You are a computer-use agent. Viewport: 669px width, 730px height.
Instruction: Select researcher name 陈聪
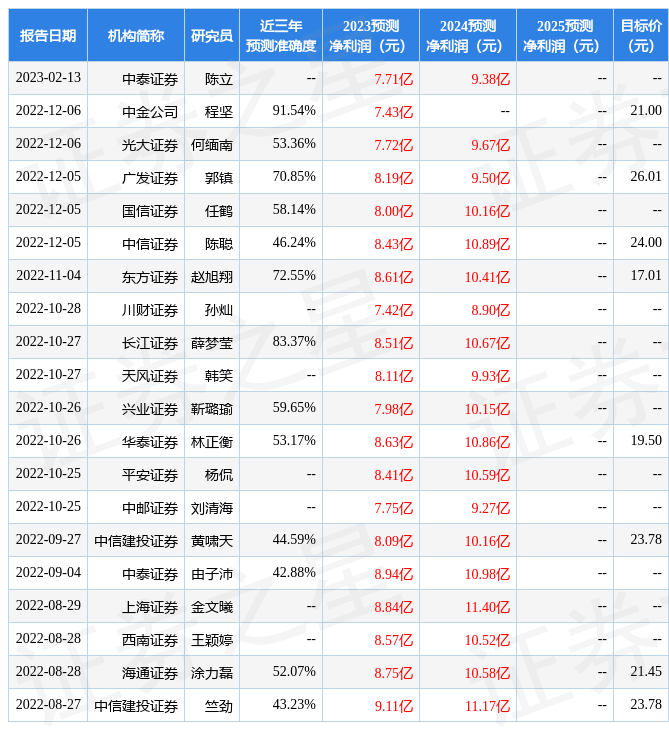click(219, 244)
